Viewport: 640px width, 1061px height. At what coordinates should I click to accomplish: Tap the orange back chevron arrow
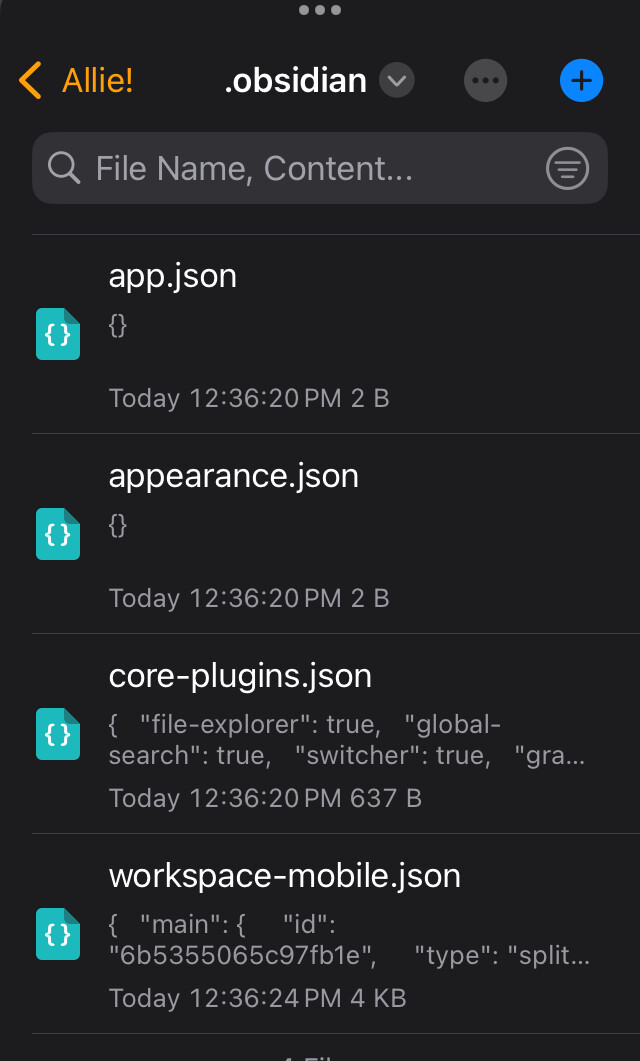30,81
